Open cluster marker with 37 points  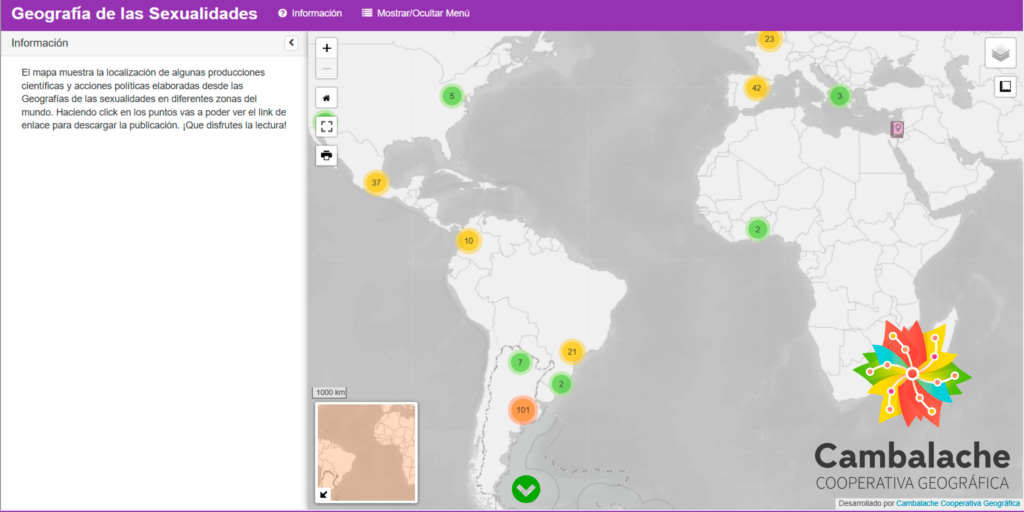376,182
